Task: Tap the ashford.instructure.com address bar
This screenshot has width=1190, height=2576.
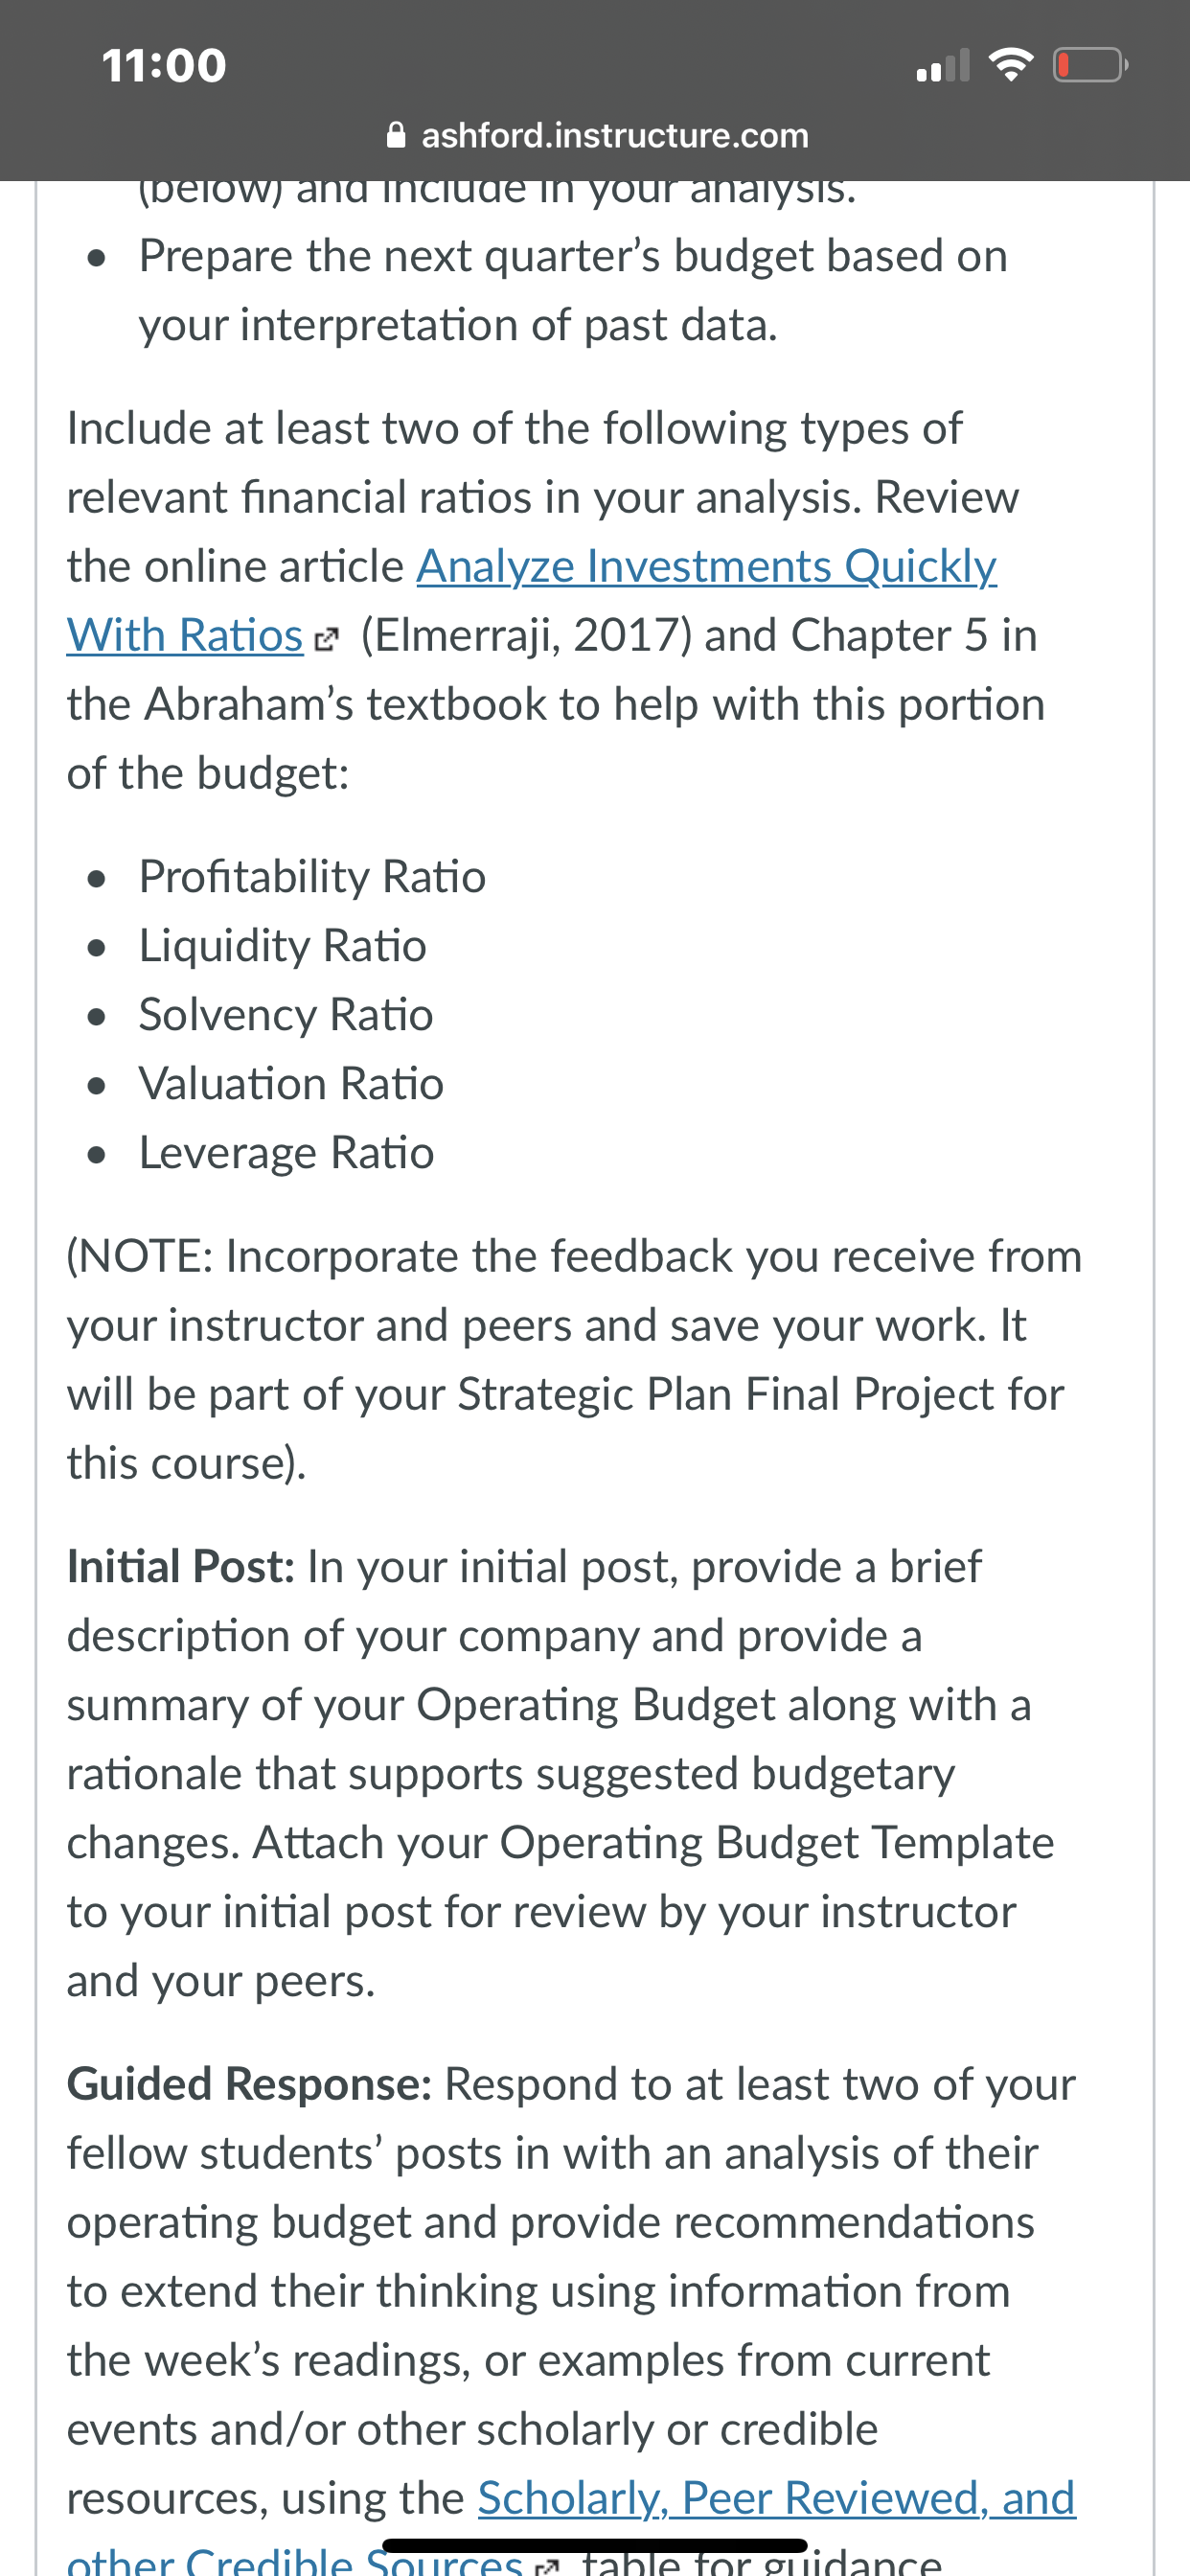Action: pyautogui.click(x=598, y=135)
